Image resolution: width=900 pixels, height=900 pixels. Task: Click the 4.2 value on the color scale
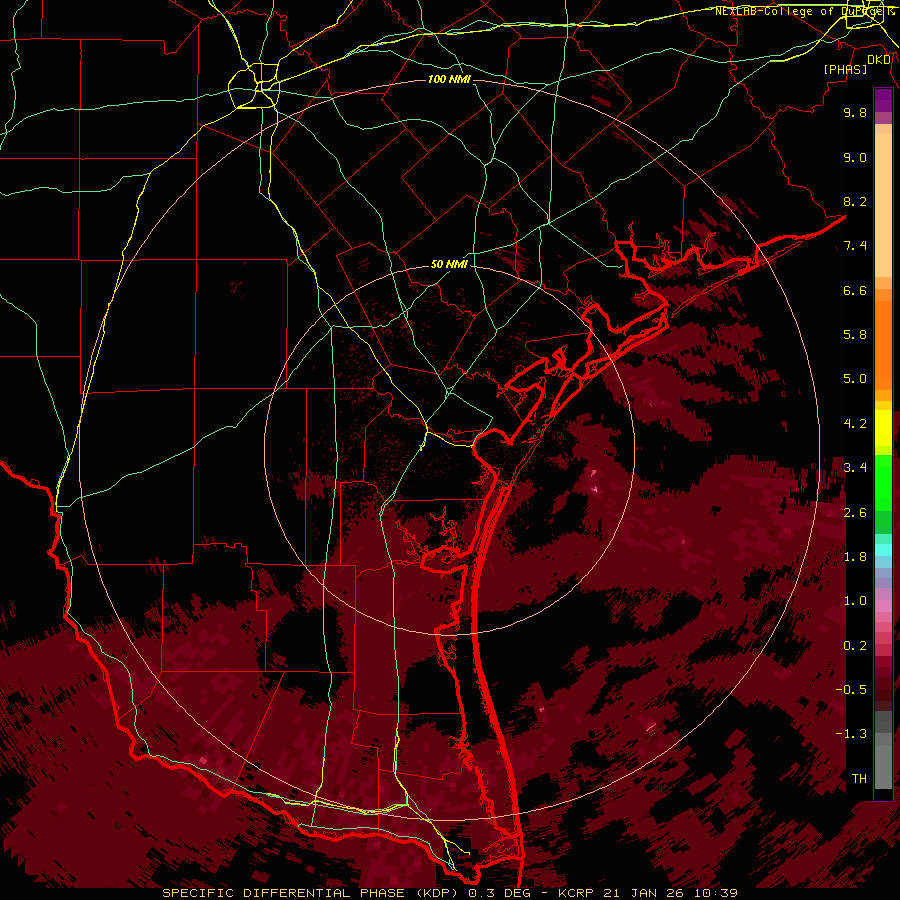(x=855, y=424)
